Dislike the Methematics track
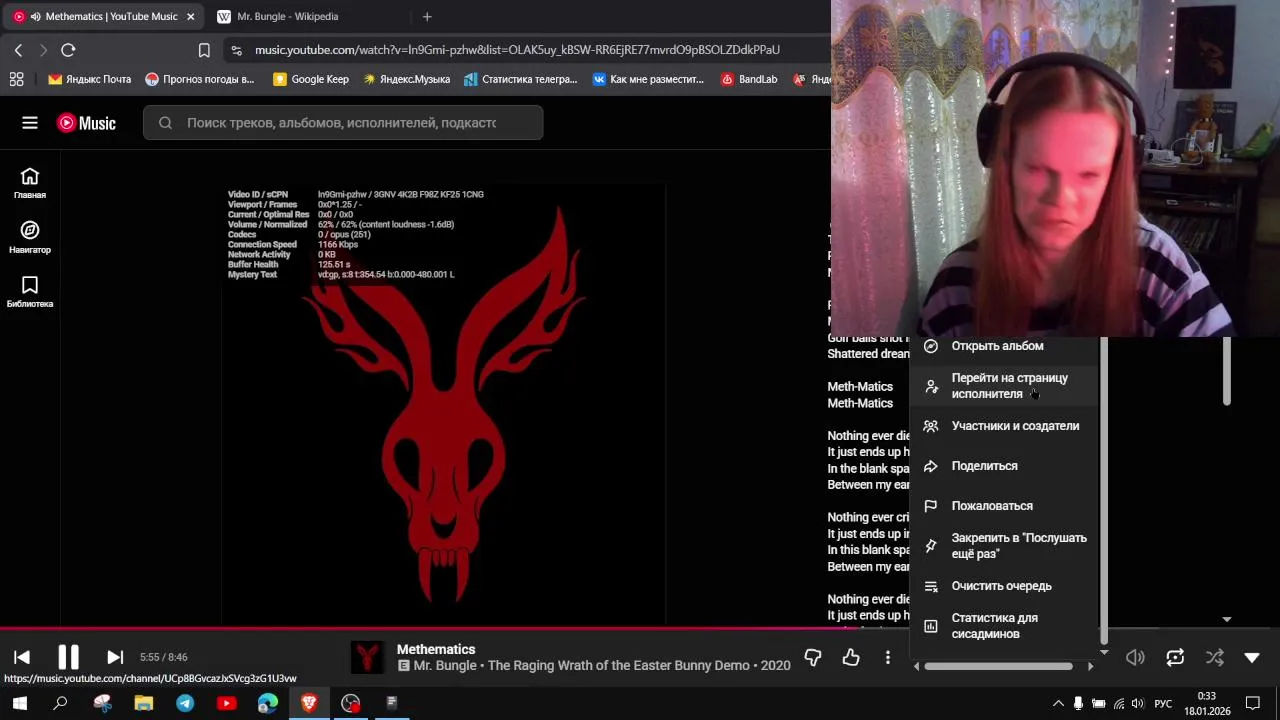1280x720 pixels. [x=813, y=657]
